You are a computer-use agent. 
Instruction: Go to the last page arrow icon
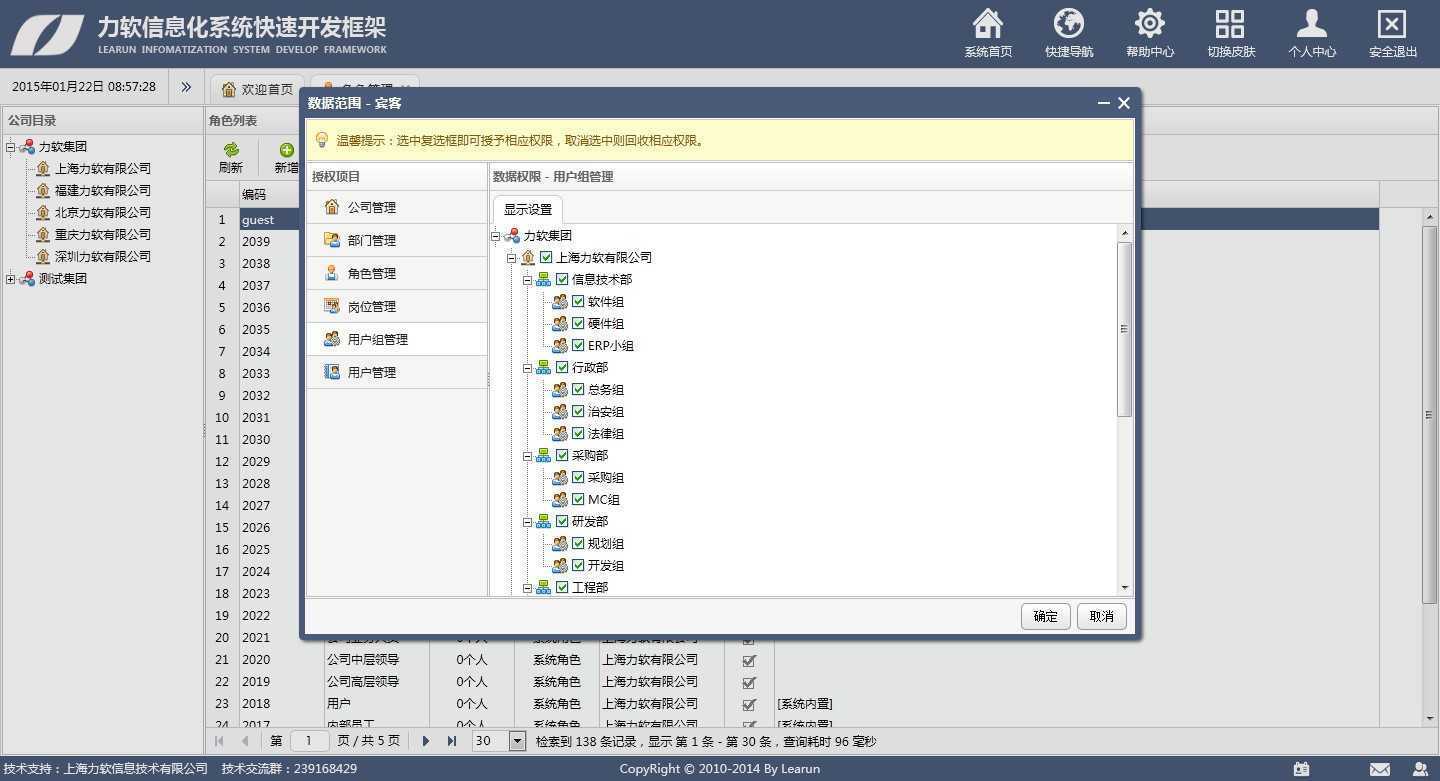coord(452,741)
